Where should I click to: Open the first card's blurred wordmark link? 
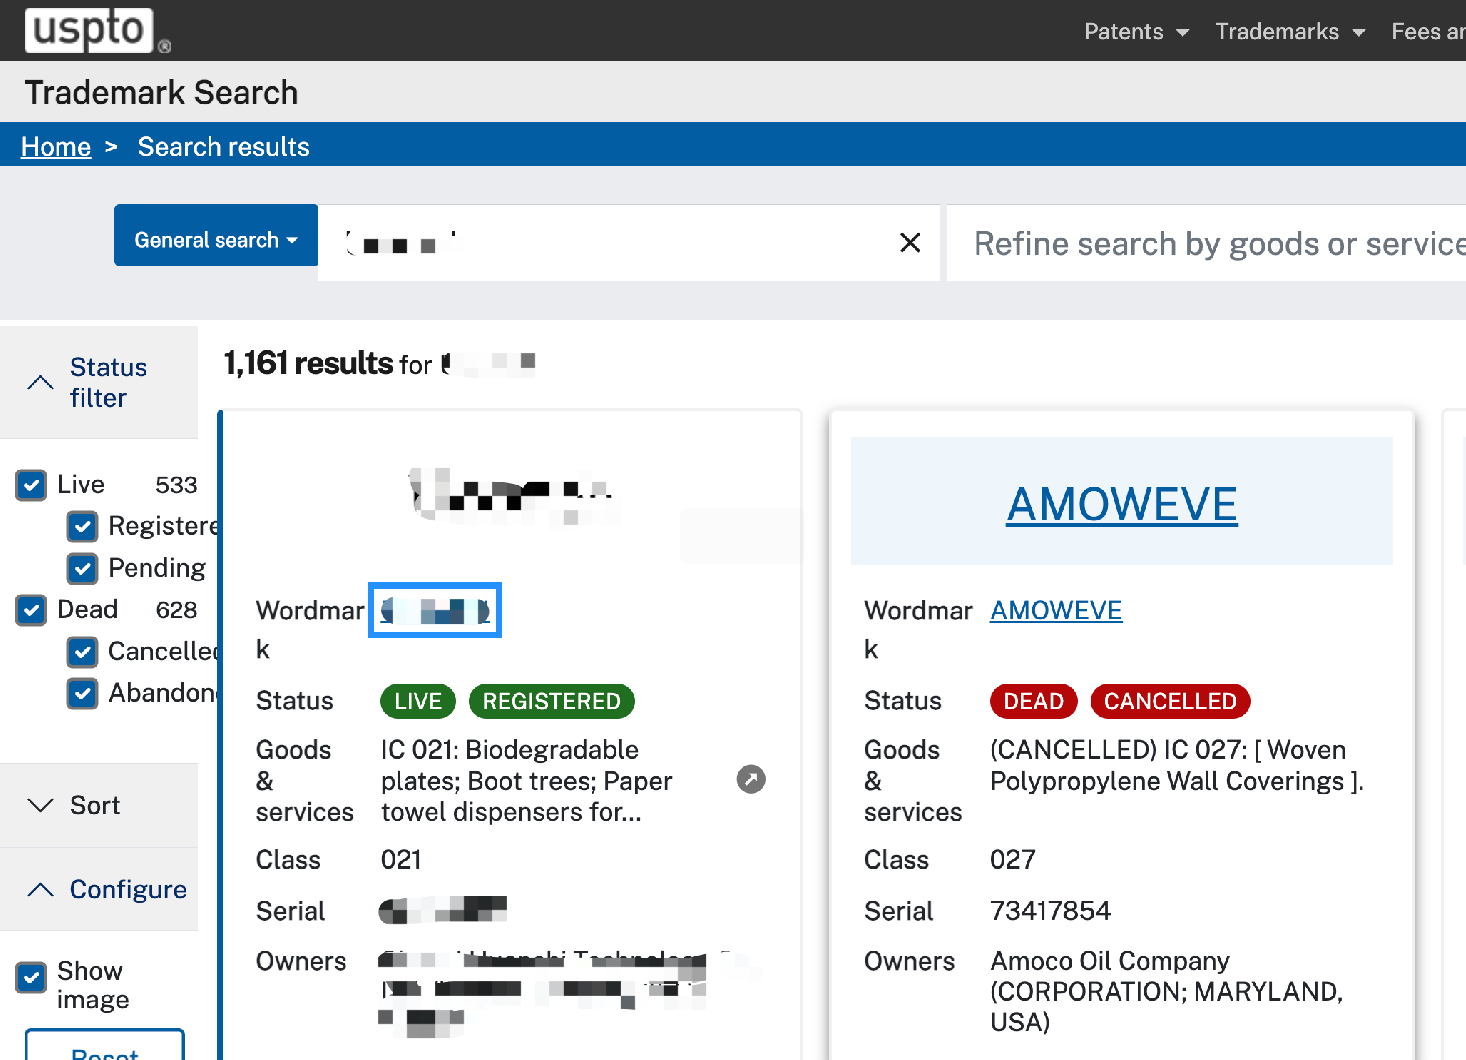pyautogui.click(x=435, y=610)
